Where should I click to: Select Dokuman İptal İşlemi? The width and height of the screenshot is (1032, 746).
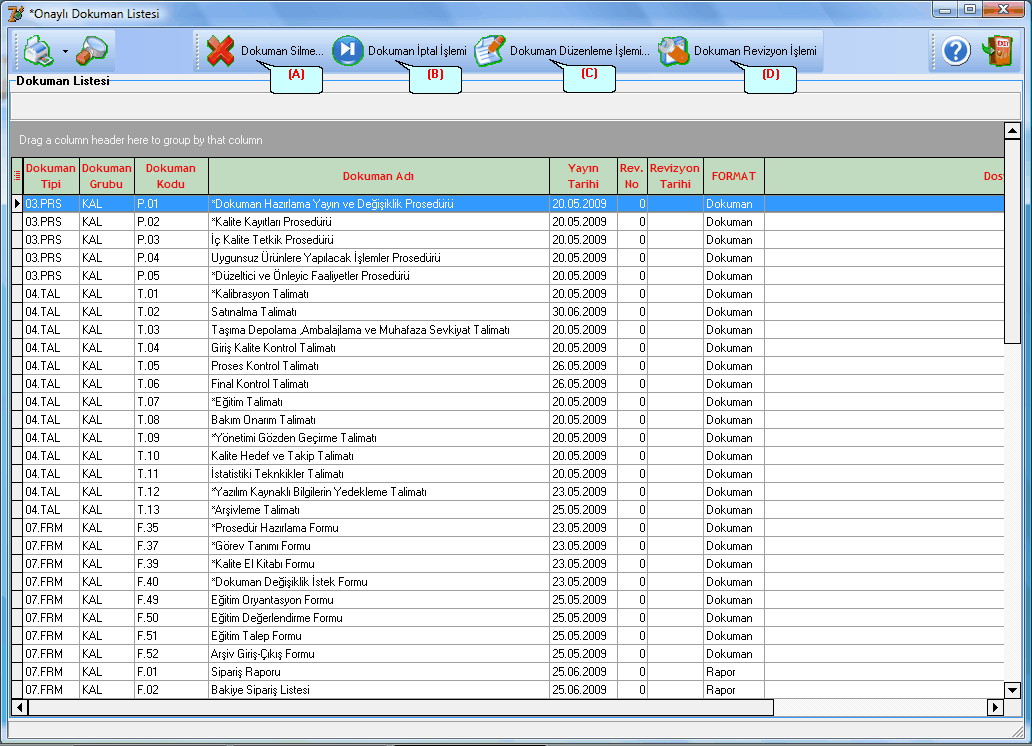417,51
